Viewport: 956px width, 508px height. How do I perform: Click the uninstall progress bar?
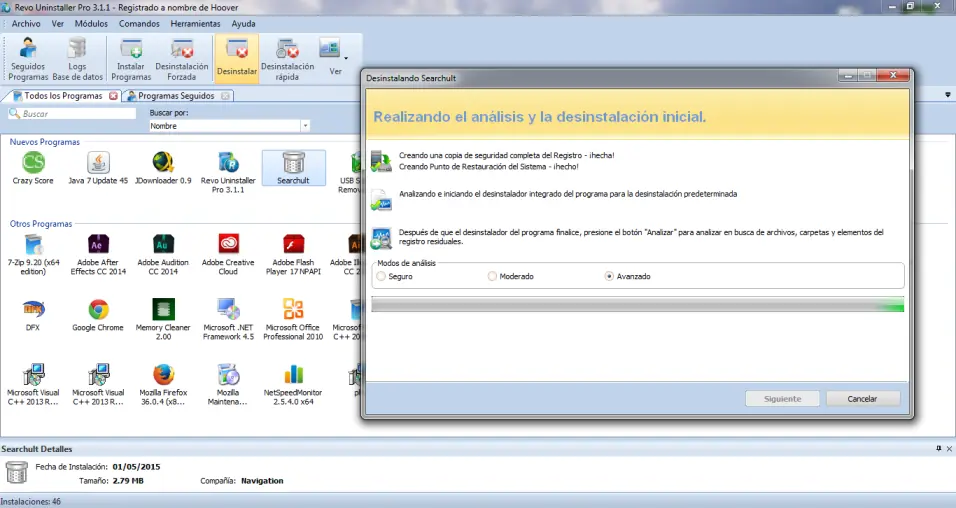click(638, 305)
